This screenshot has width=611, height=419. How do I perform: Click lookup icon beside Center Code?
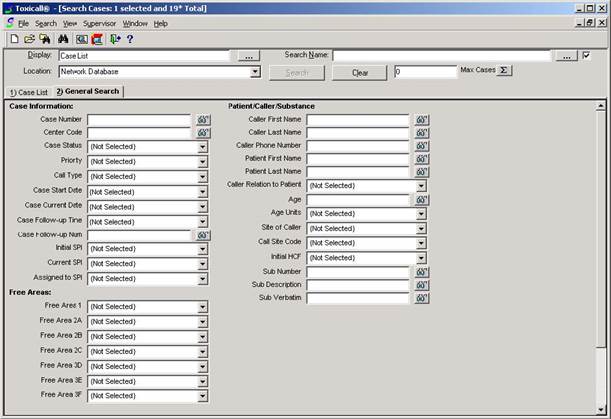[203, 133]
